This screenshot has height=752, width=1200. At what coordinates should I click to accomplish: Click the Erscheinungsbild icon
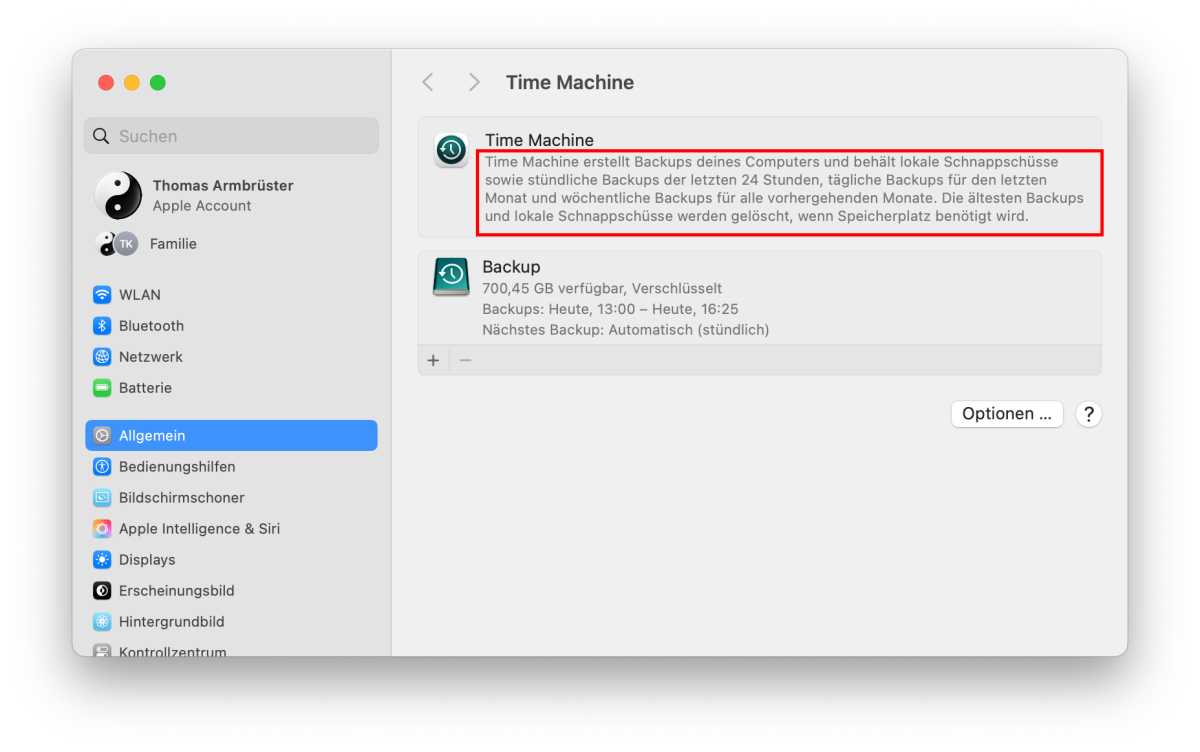pyautogui.click(x=102, y=591)
